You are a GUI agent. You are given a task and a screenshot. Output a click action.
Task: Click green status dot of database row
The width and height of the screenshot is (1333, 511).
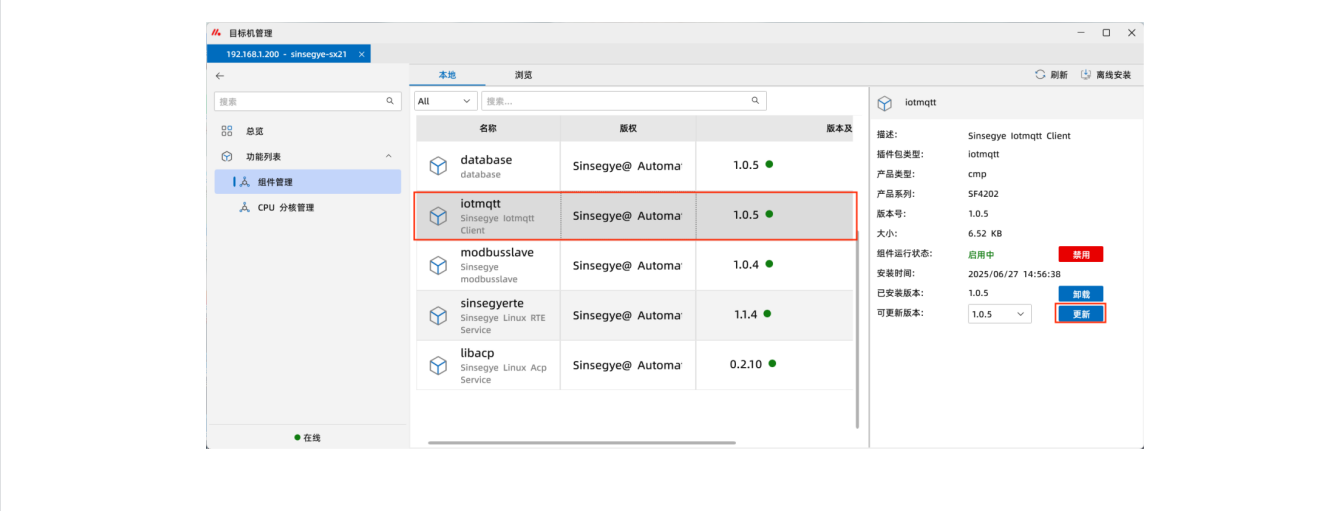(x=769, y=163)
